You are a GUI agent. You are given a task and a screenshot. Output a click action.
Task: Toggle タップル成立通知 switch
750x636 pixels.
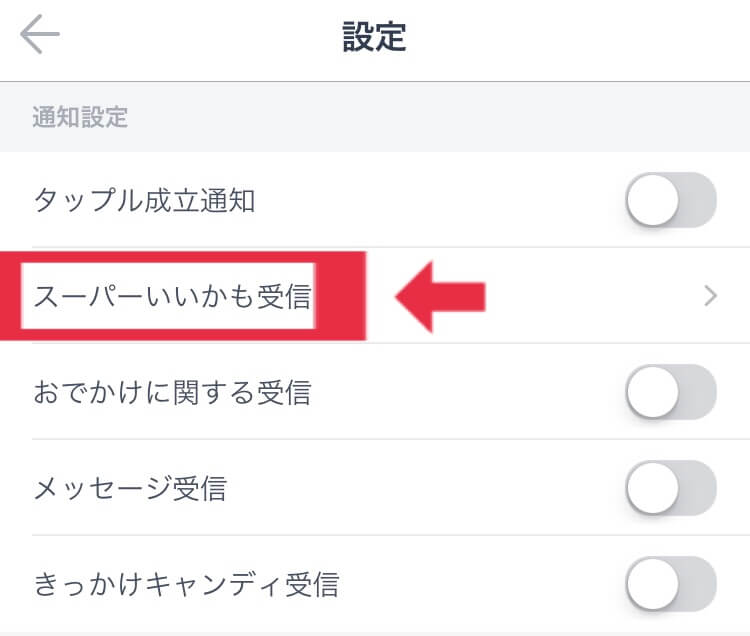pos(671,201)
